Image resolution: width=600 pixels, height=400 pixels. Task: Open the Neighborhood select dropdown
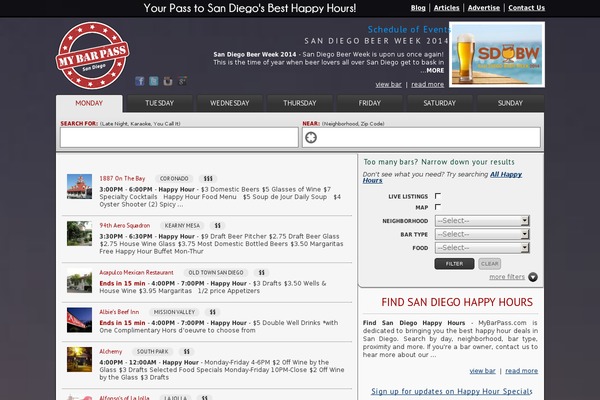[x=482, y=221]
